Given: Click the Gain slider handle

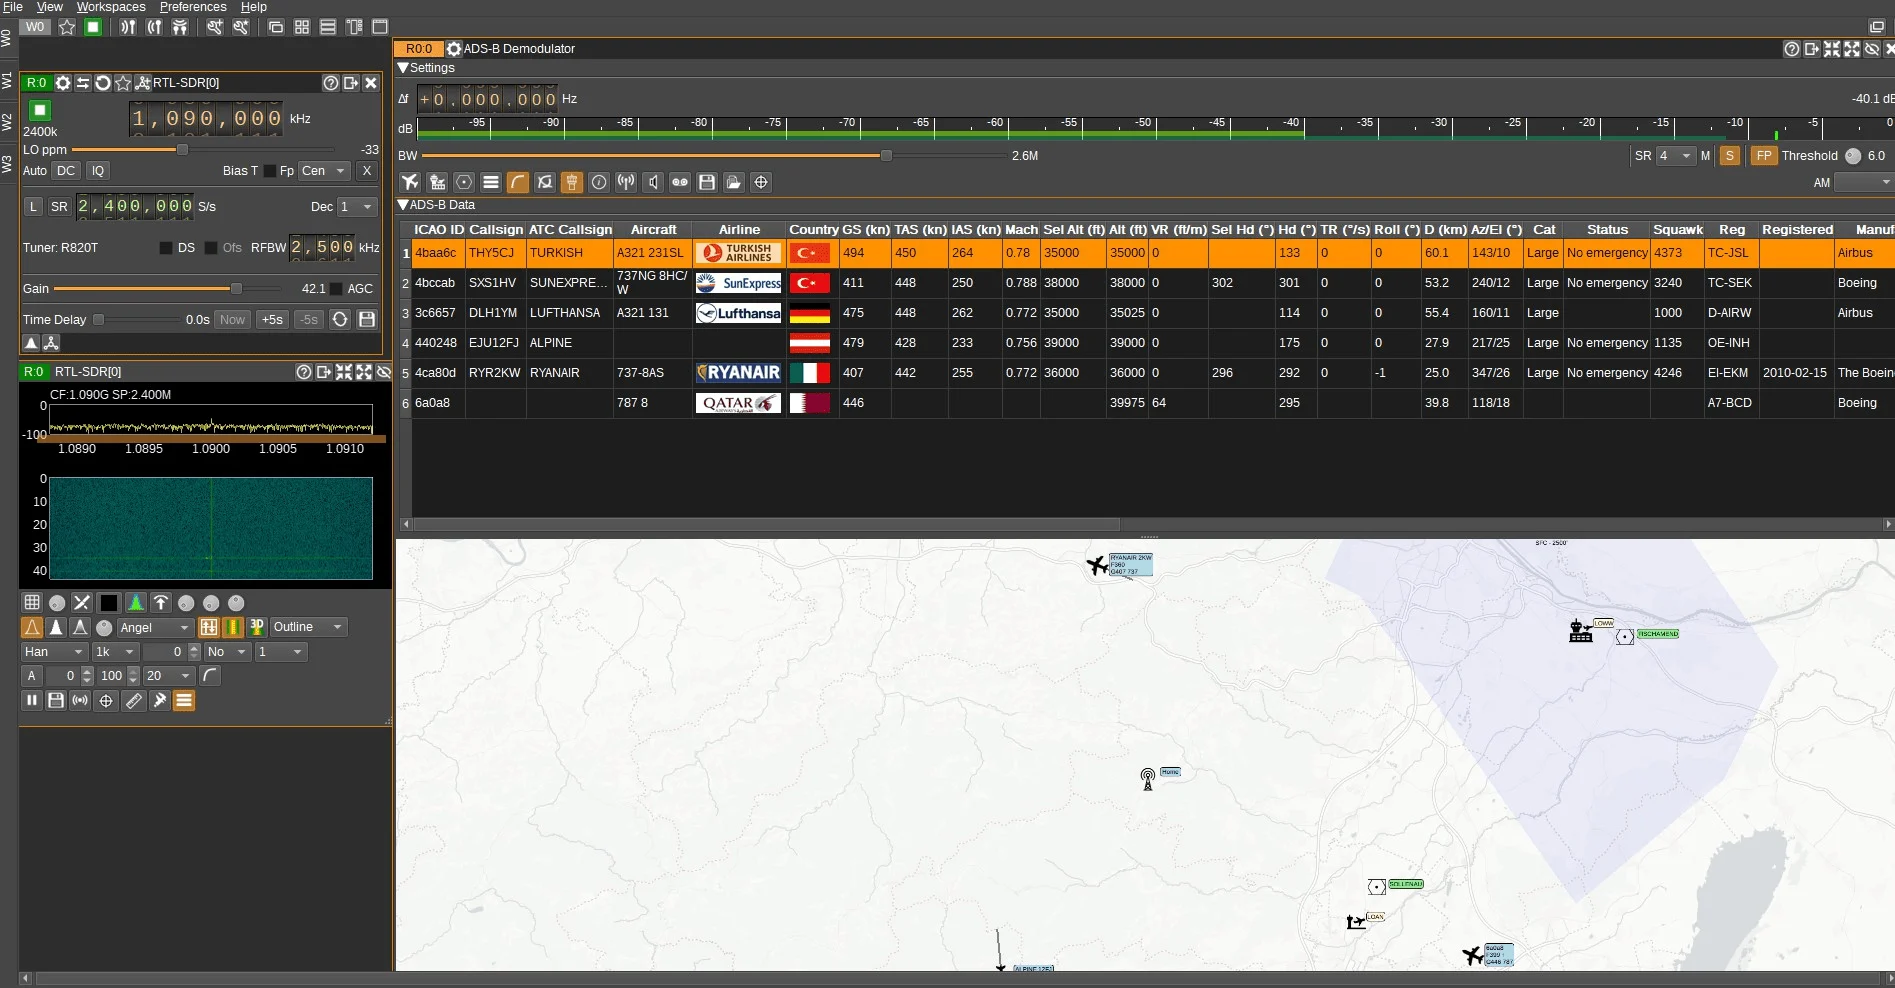Looking at the screenshot, I should 236,289.
